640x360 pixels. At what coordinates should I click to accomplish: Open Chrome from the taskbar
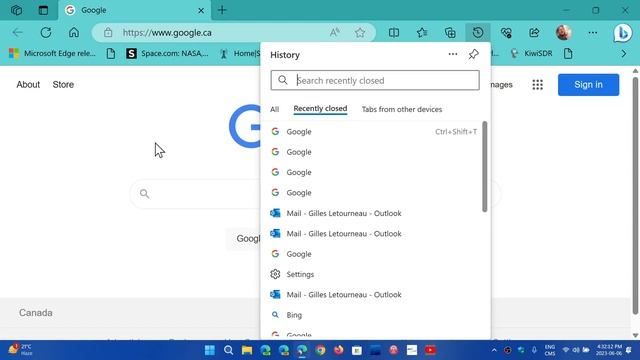320,350
